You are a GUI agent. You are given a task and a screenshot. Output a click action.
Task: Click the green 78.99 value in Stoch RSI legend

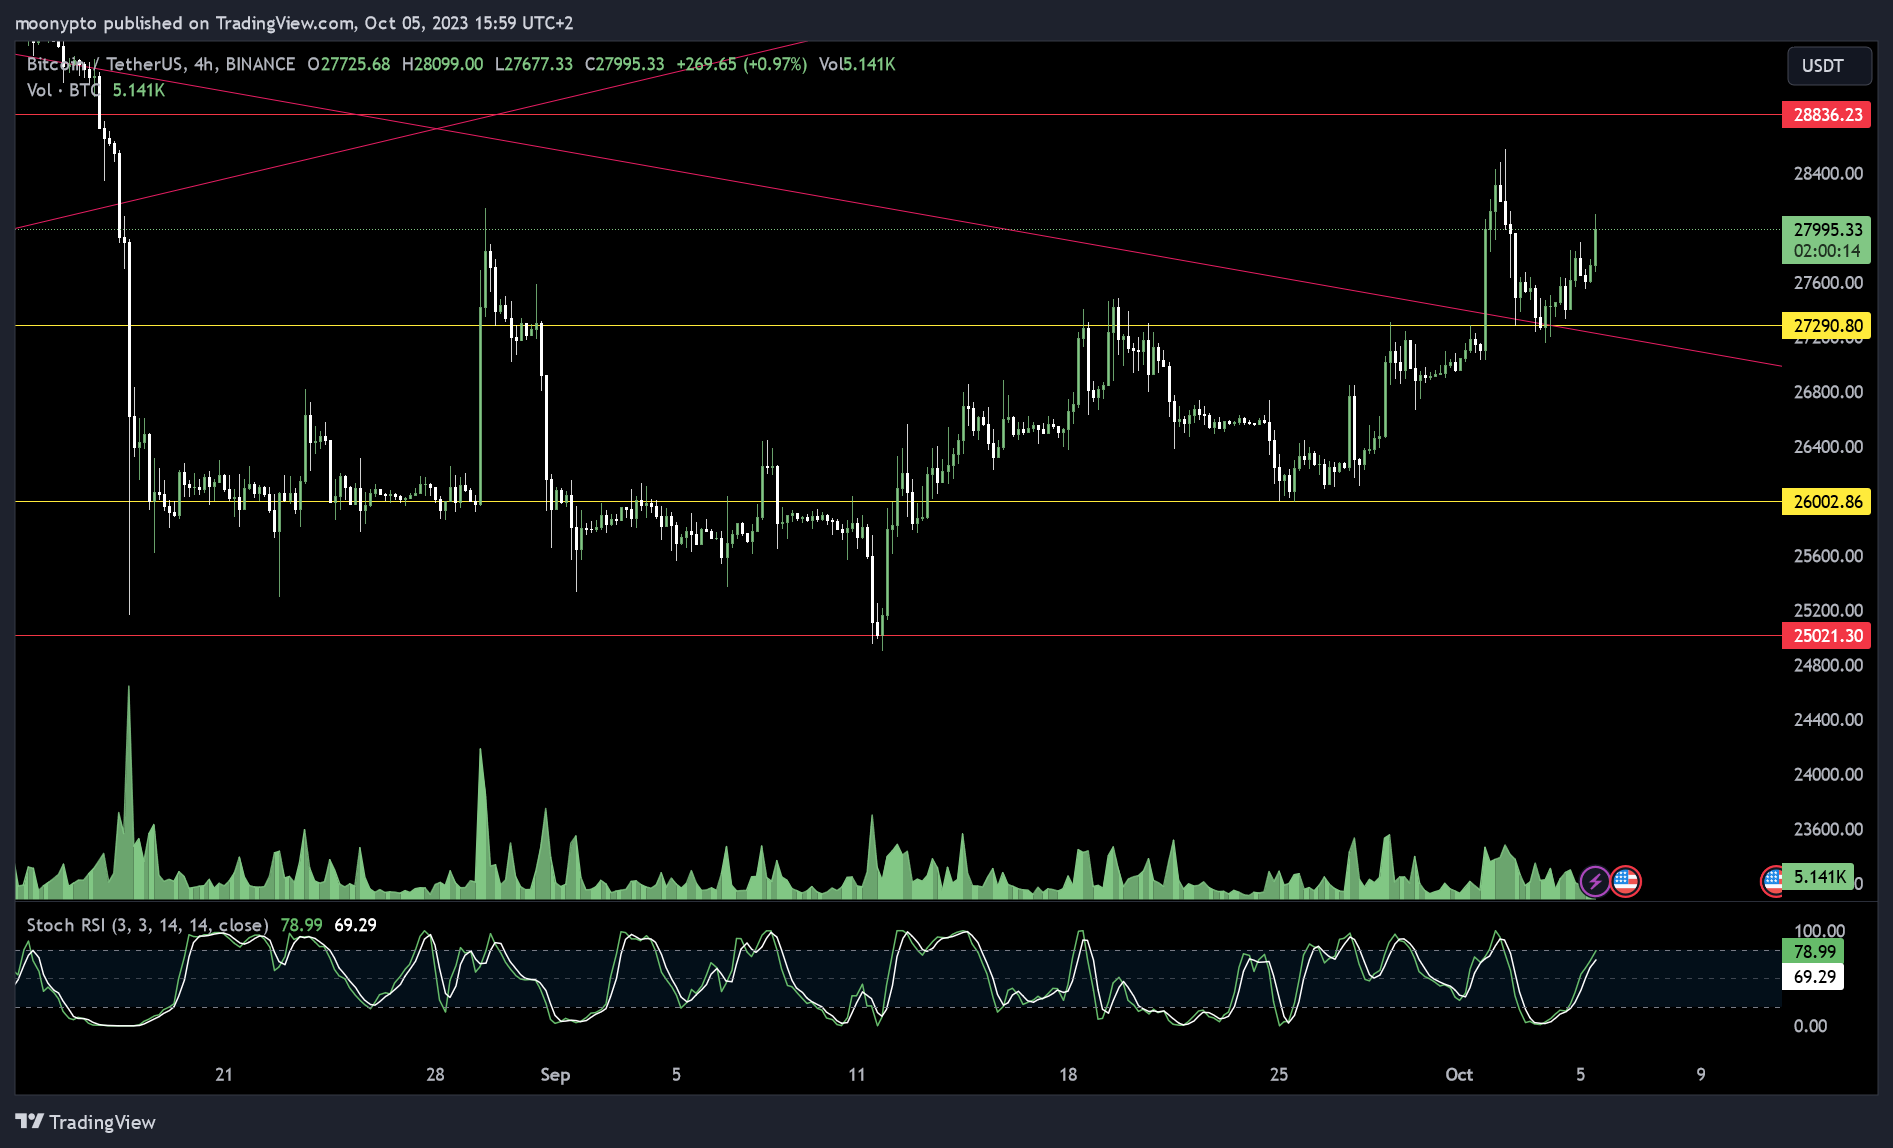[x=301, y=925]
